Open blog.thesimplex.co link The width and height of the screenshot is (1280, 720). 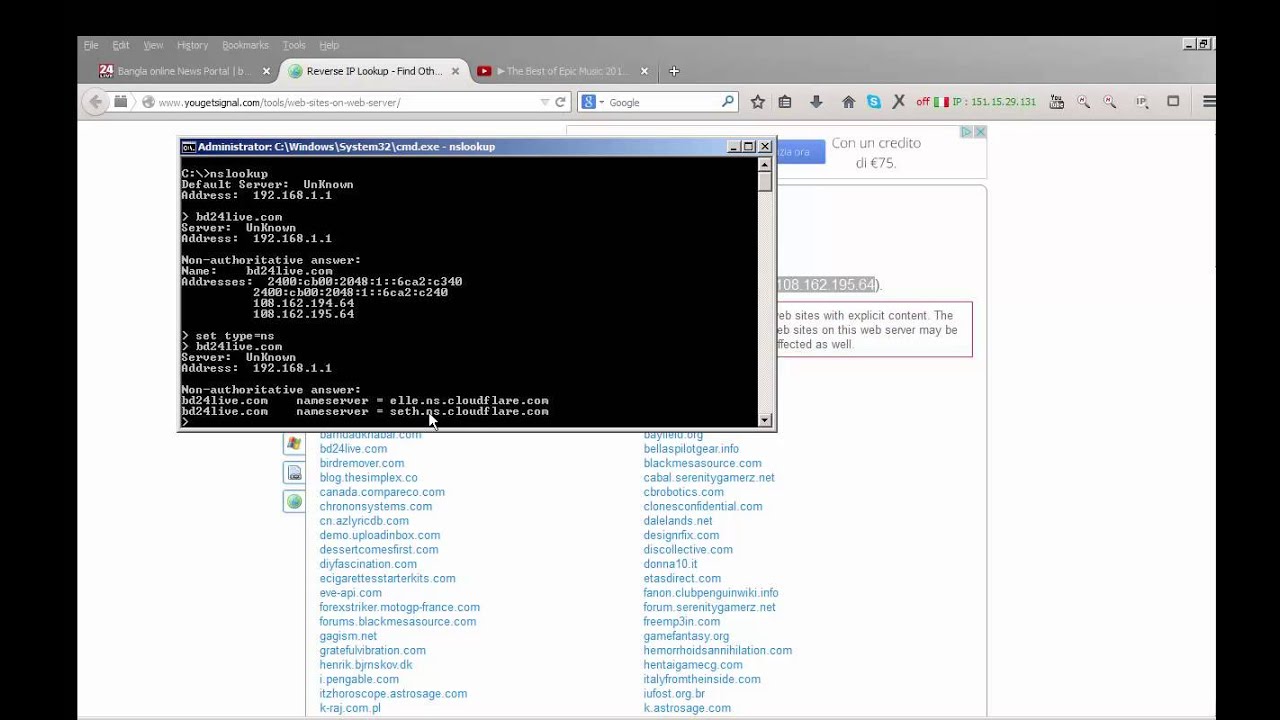pyautogui.click(x=369, y=478)
